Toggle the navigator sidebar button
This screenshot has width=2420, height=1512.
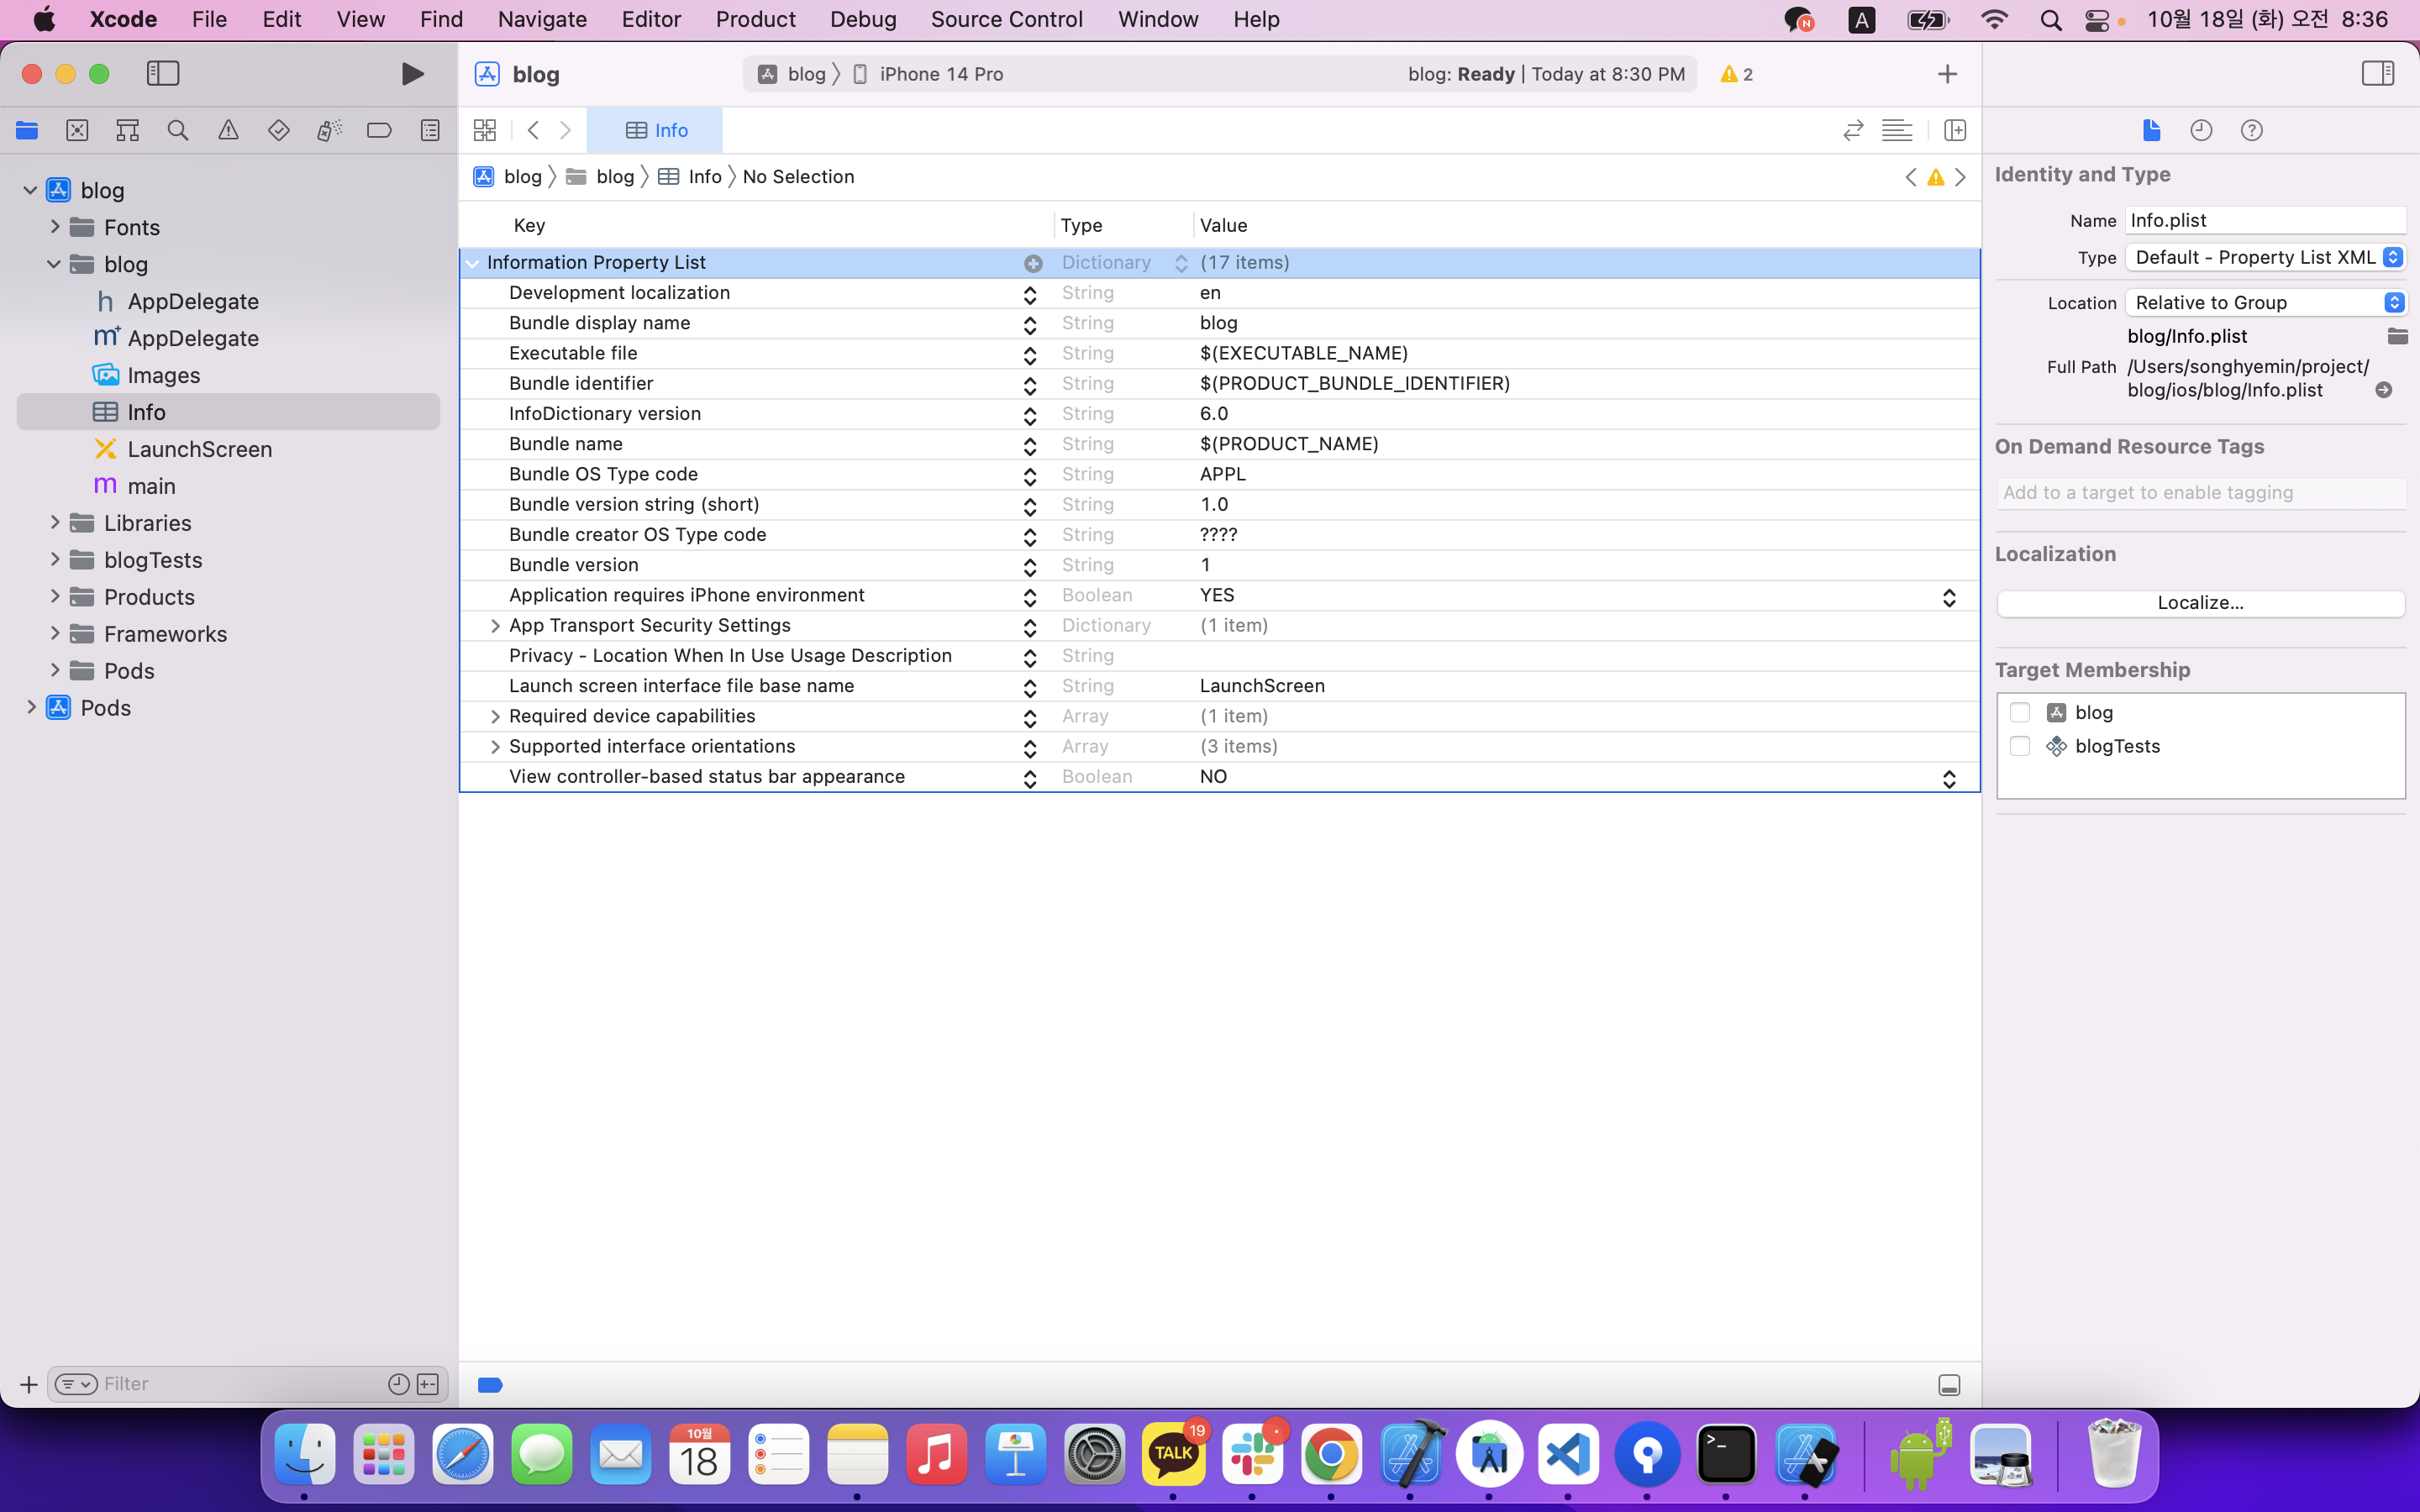click(163, 74)
